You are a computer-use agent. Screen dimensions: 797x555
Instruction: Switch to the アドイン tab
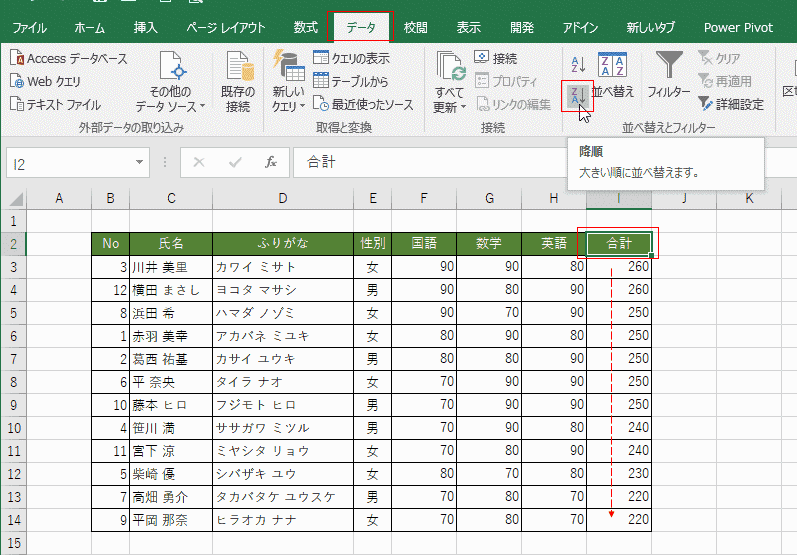click(580, 27)
